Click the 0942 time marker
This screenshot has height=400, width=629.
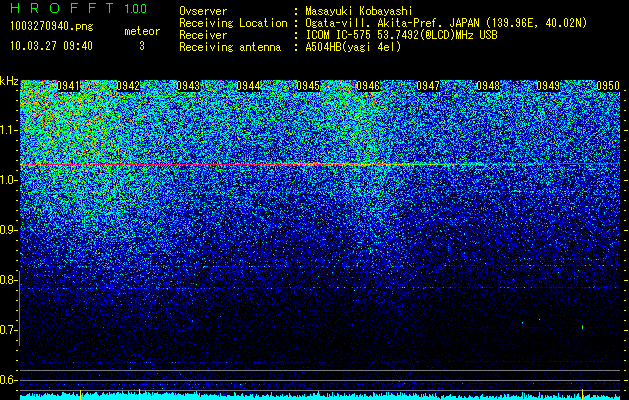click(128, 86)
